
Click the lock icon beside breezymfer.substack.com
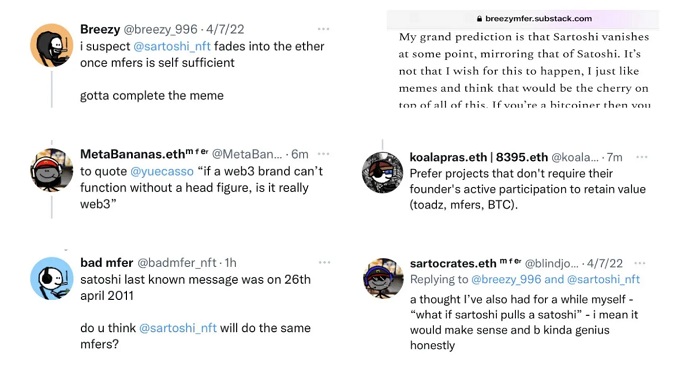click(x=479, y=19)
